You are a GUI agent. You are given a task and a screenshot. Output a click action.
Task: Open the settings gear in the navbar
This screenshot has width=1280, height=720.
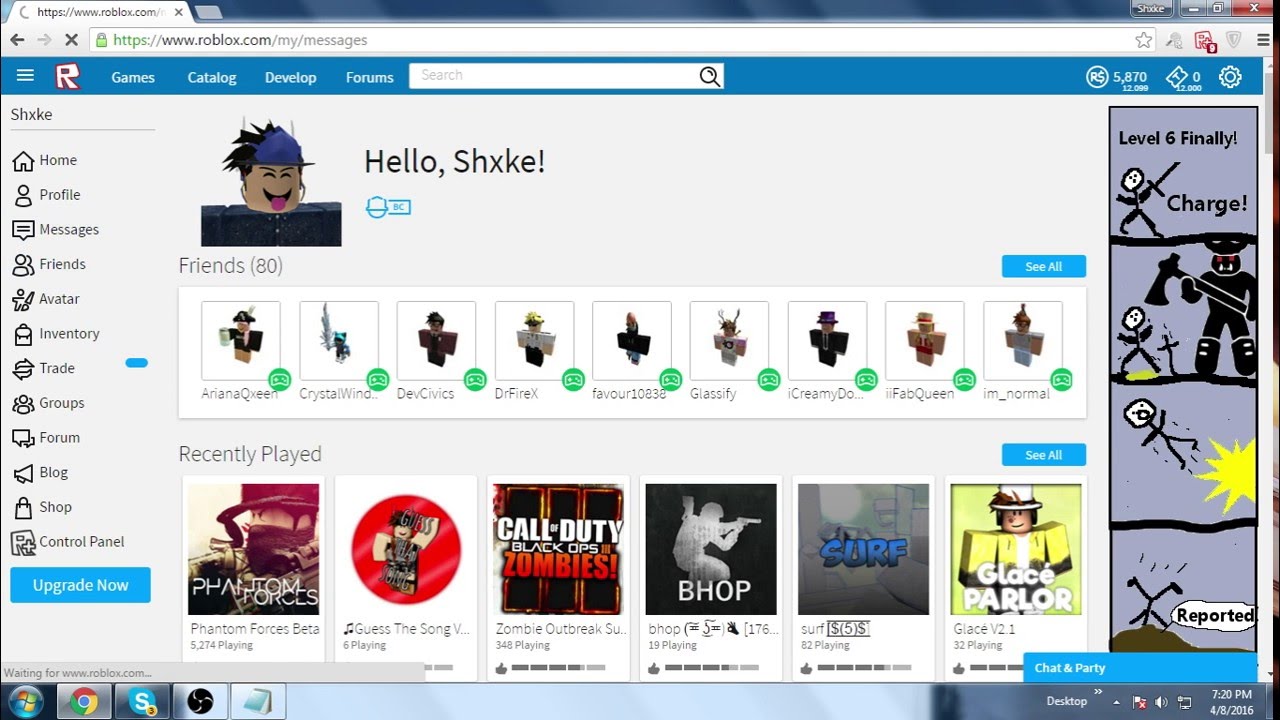click(1230, 76)
